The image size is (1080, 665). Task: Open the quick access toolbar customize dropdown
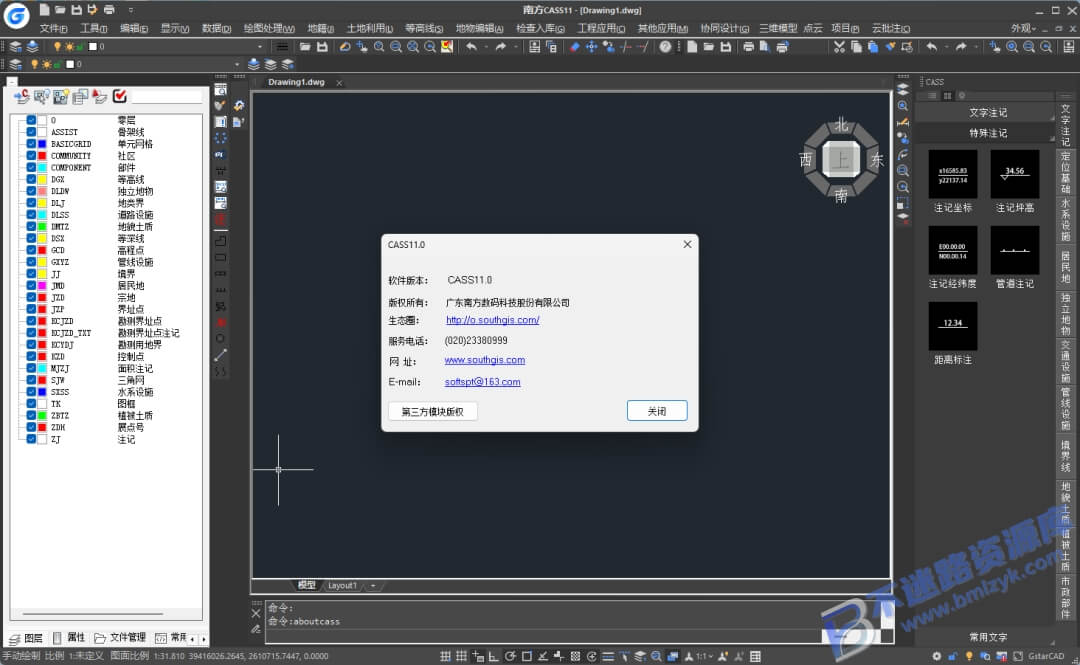pos(131,10)
